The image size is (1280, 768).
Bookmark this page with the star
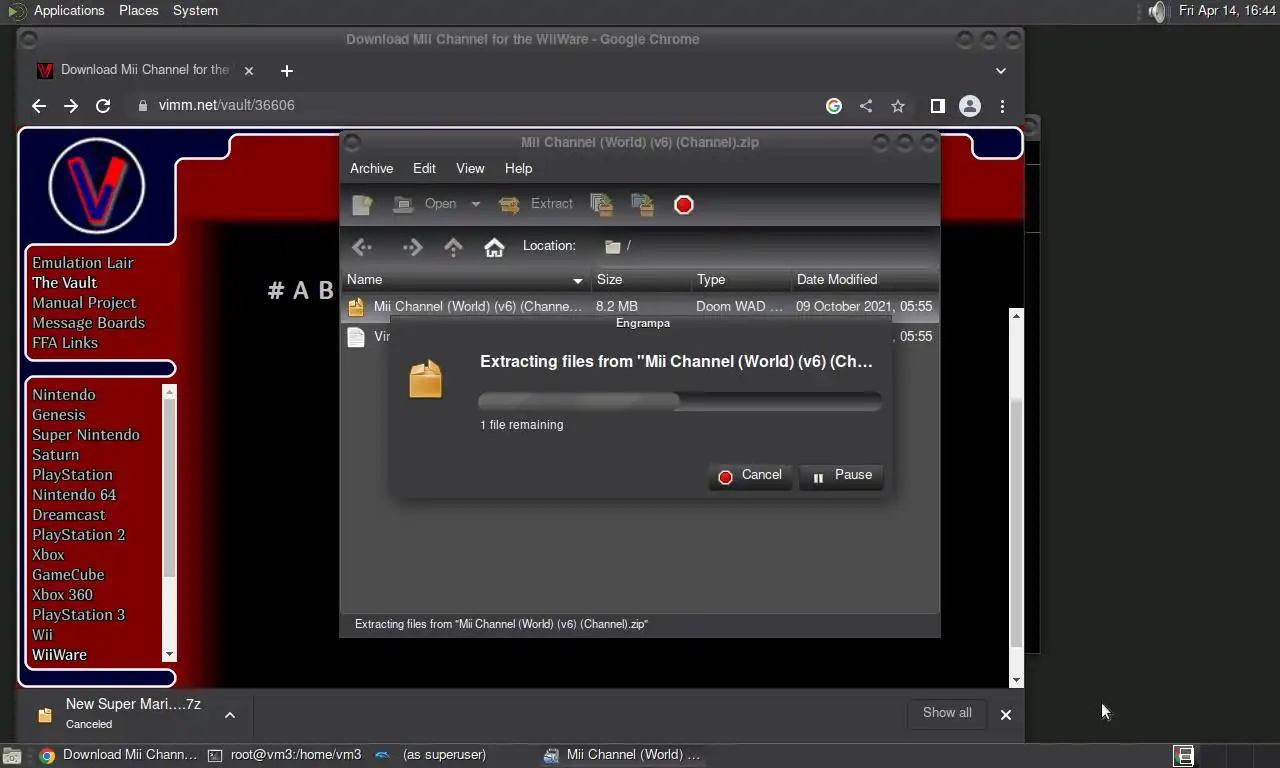click(x=898, y=106)
